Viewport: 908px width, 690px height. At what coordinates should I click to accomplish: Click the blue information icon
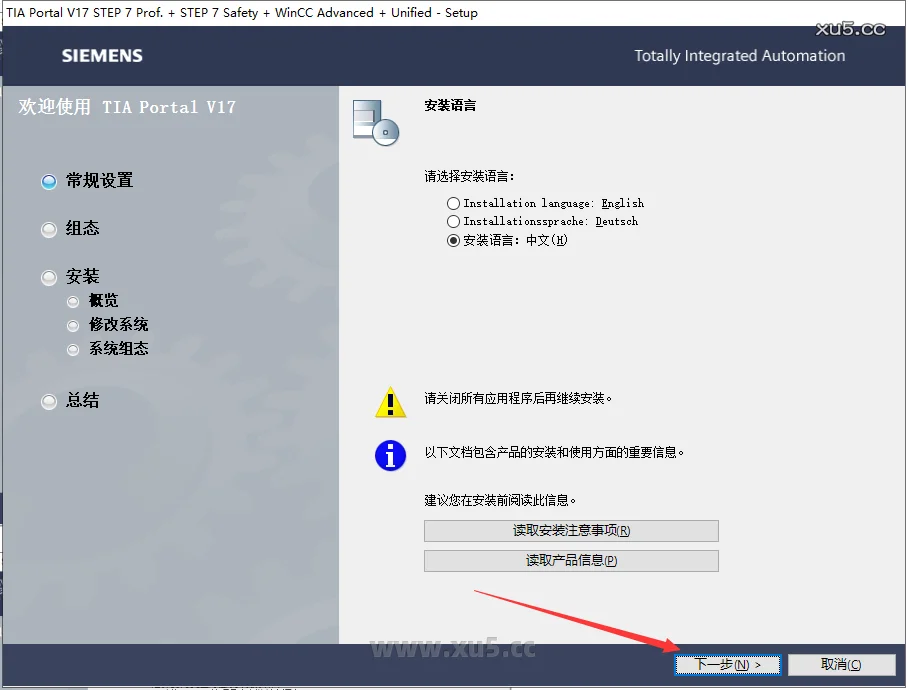pyautogui.click(x=390, y=457)
